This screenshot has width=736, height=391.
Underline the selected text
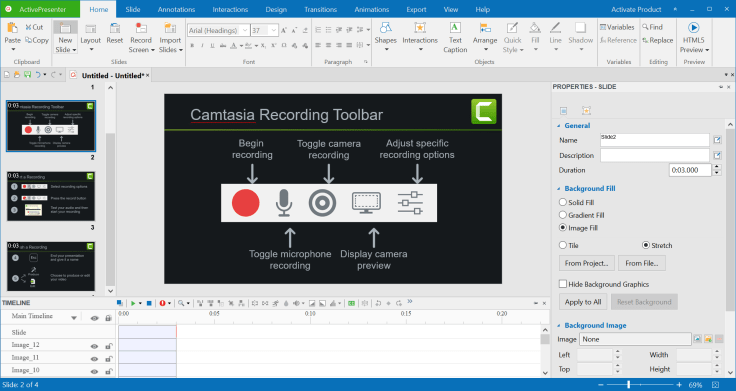click(x=212, y=46)
